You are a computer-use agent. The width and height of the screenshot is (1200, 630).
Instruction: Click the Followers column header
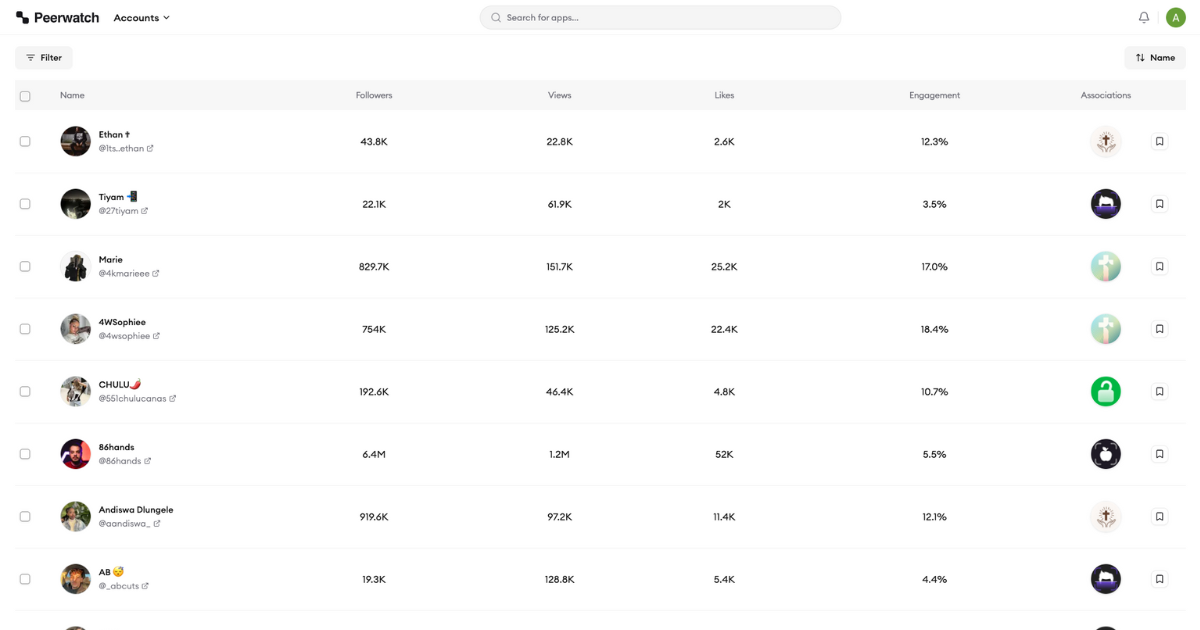[x=374, y=95]
